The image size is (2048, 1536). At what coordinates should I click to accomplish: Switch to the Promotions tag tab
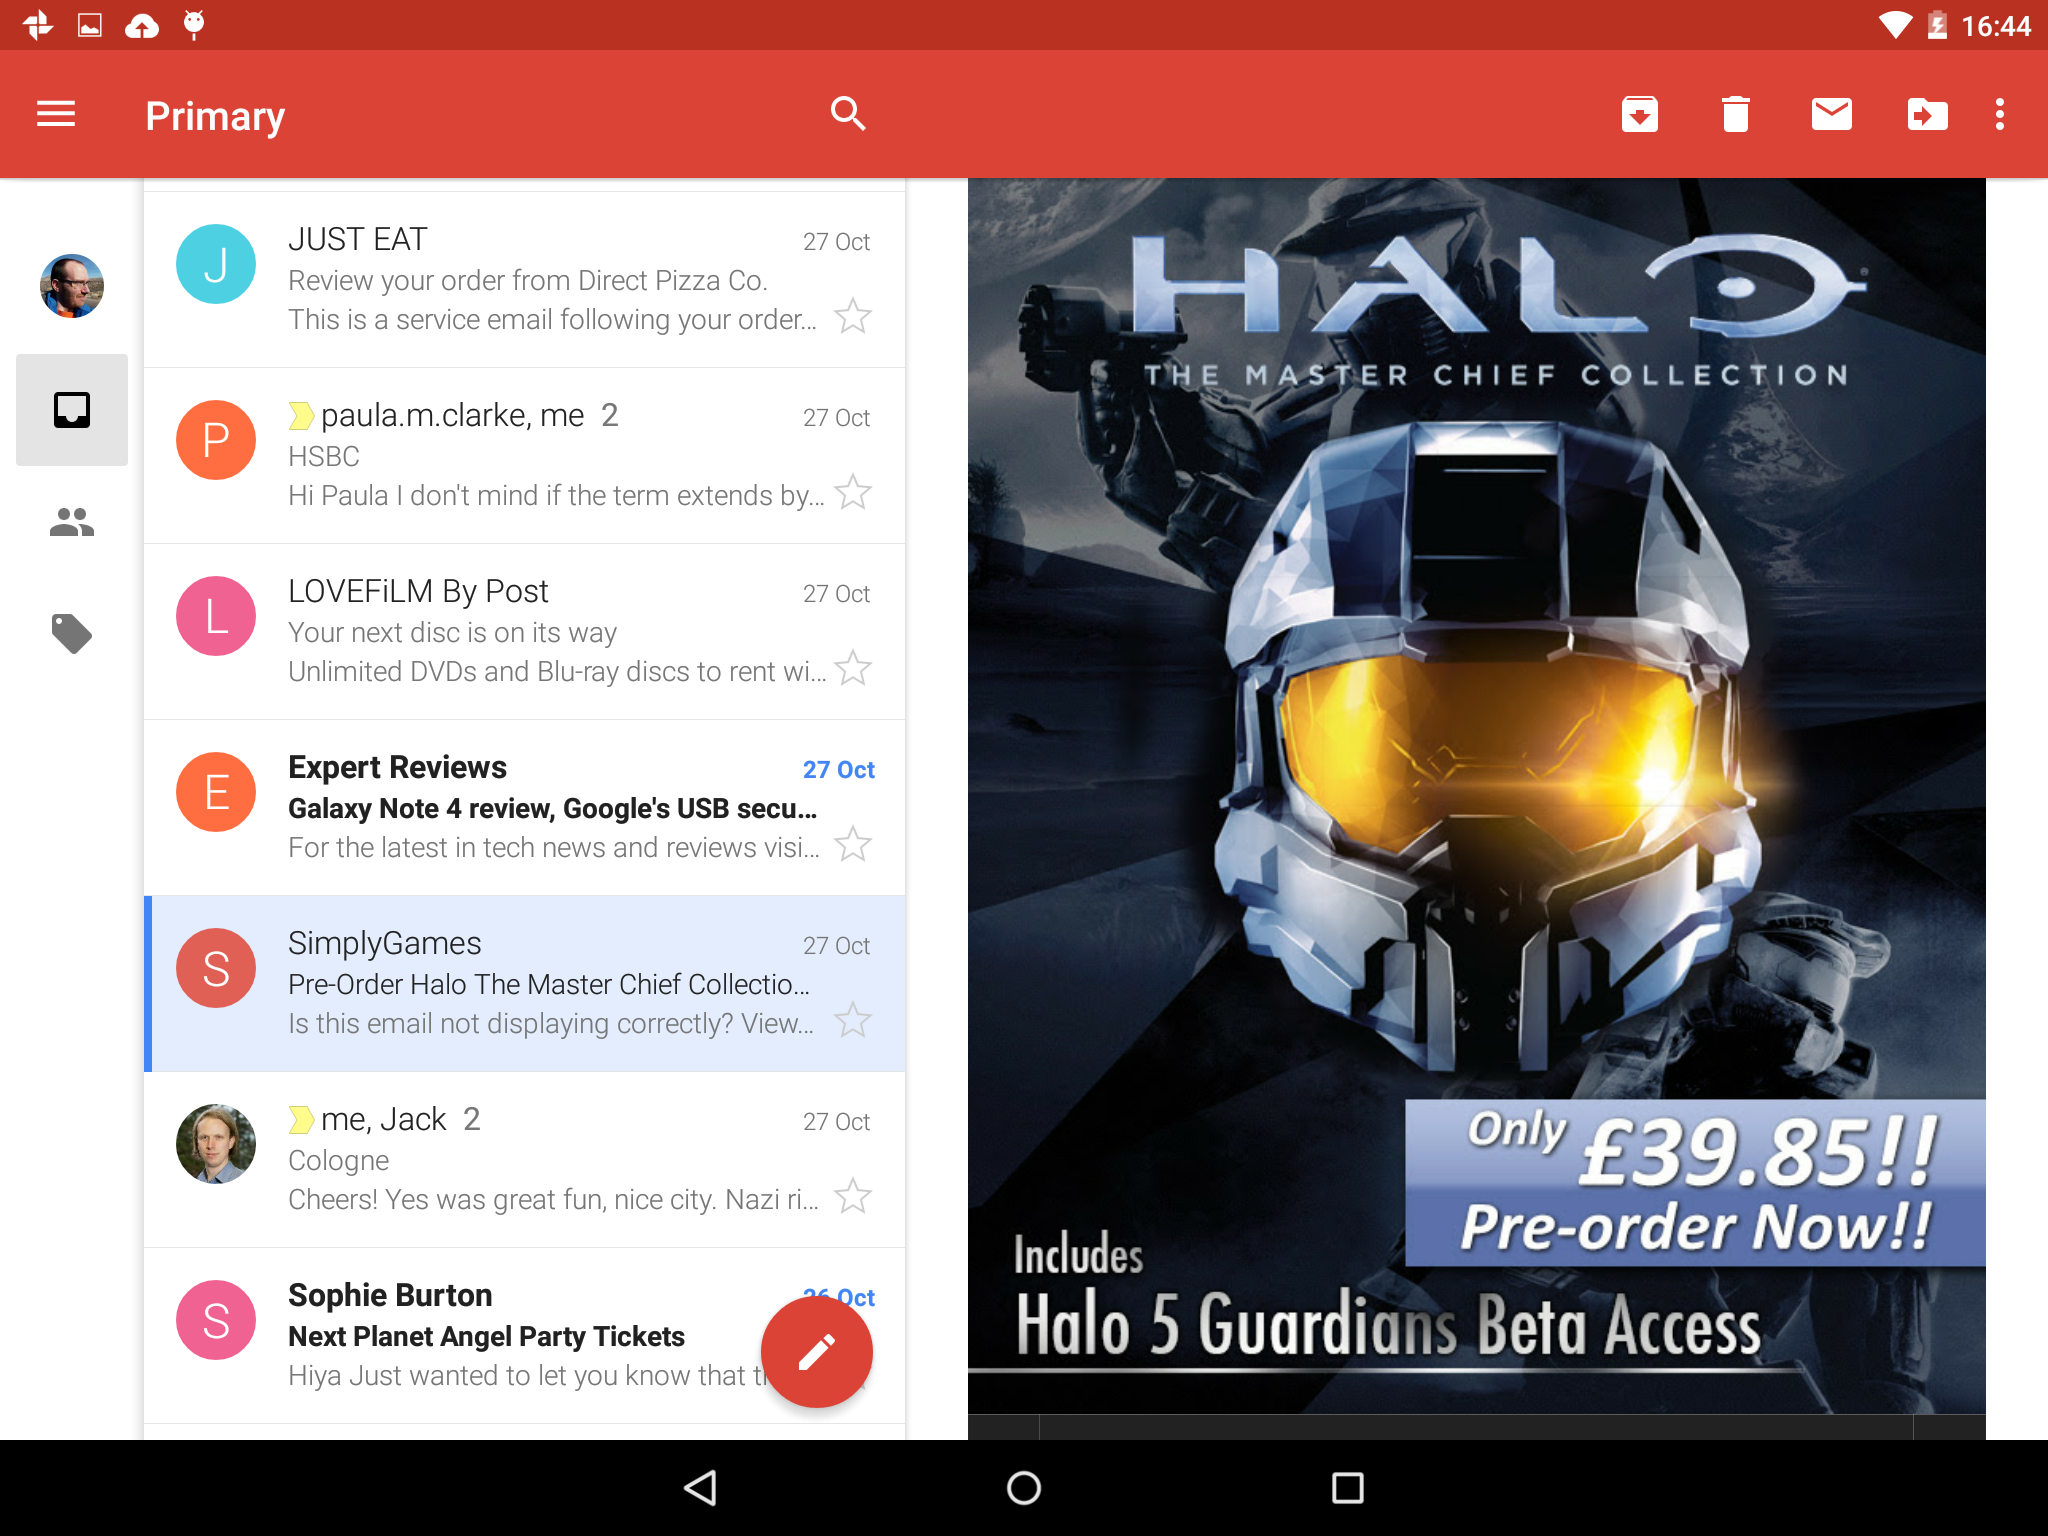pos(72,634)
